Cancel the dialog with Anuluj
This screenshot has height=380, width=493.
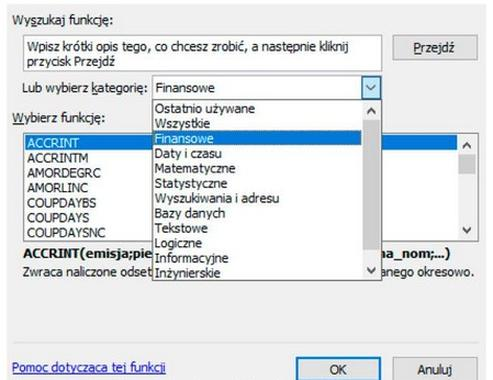click(435, 369)
